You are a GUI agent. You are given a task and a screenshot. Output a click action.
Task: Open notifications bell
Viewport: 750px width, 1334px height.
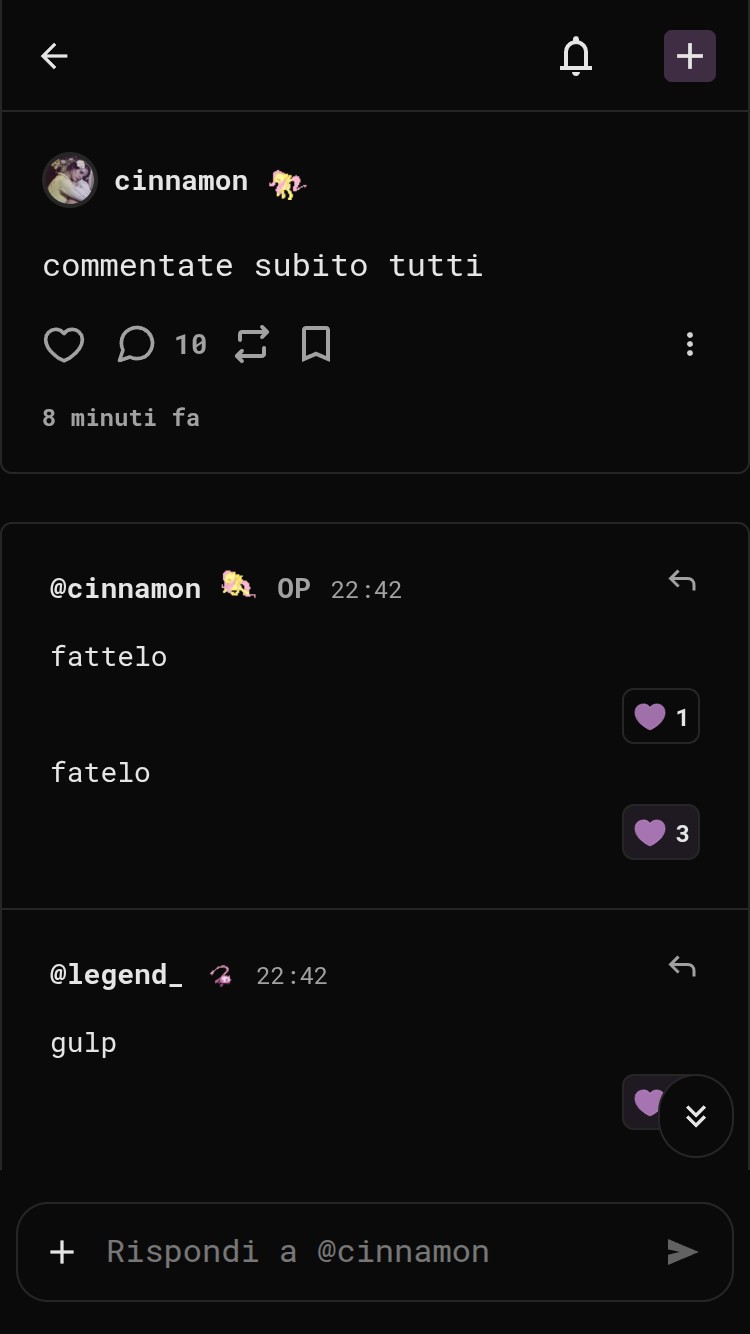click(576, 56)
